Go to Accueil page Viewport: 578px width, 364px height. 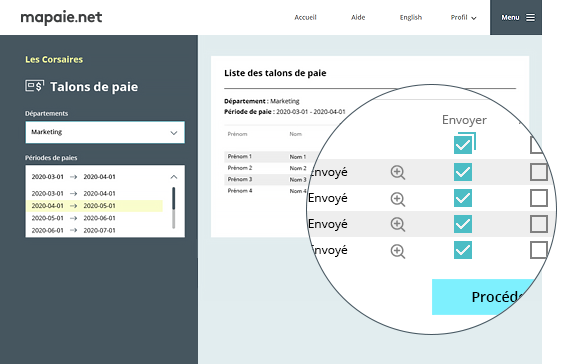coord(305,17)
